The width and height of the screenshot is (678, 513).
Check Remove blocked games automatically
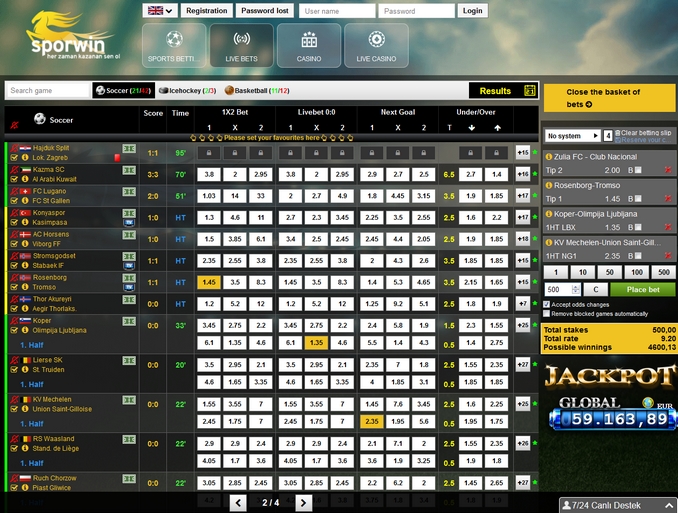547,314
